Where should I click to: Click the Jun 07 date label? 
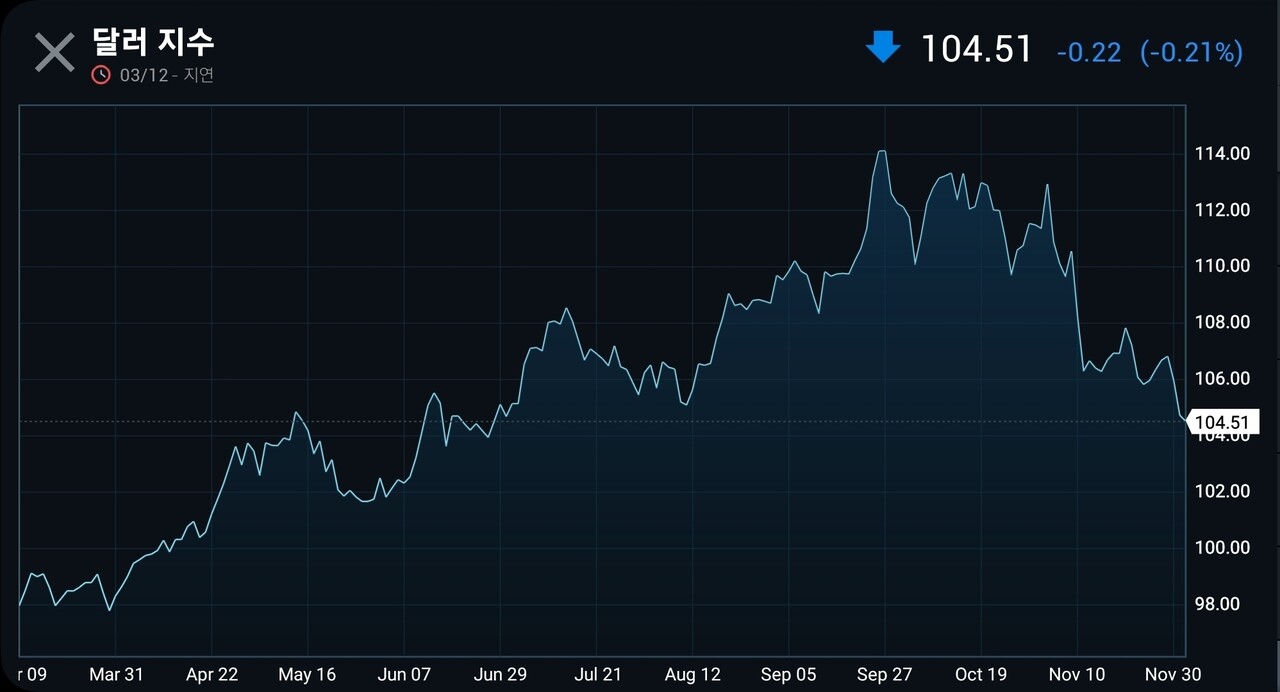click(x=404, y=675)
